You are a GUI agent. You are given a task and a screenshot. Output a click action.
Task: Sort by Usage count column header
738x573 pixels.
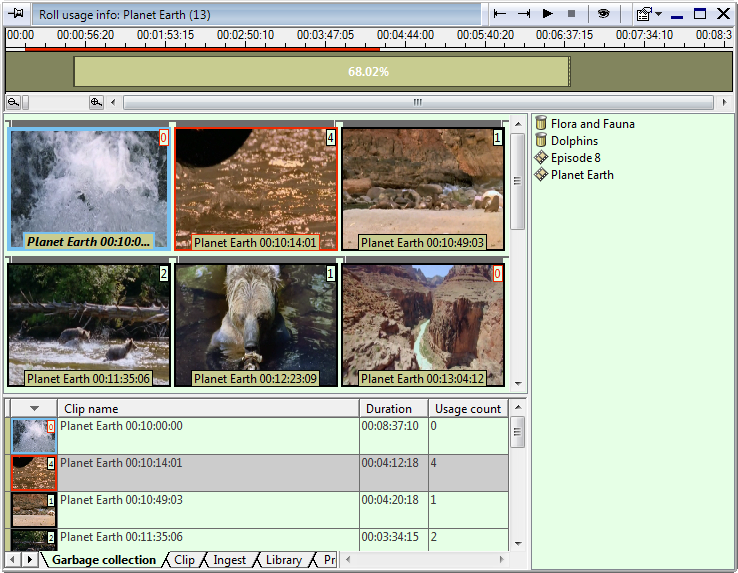468,408
